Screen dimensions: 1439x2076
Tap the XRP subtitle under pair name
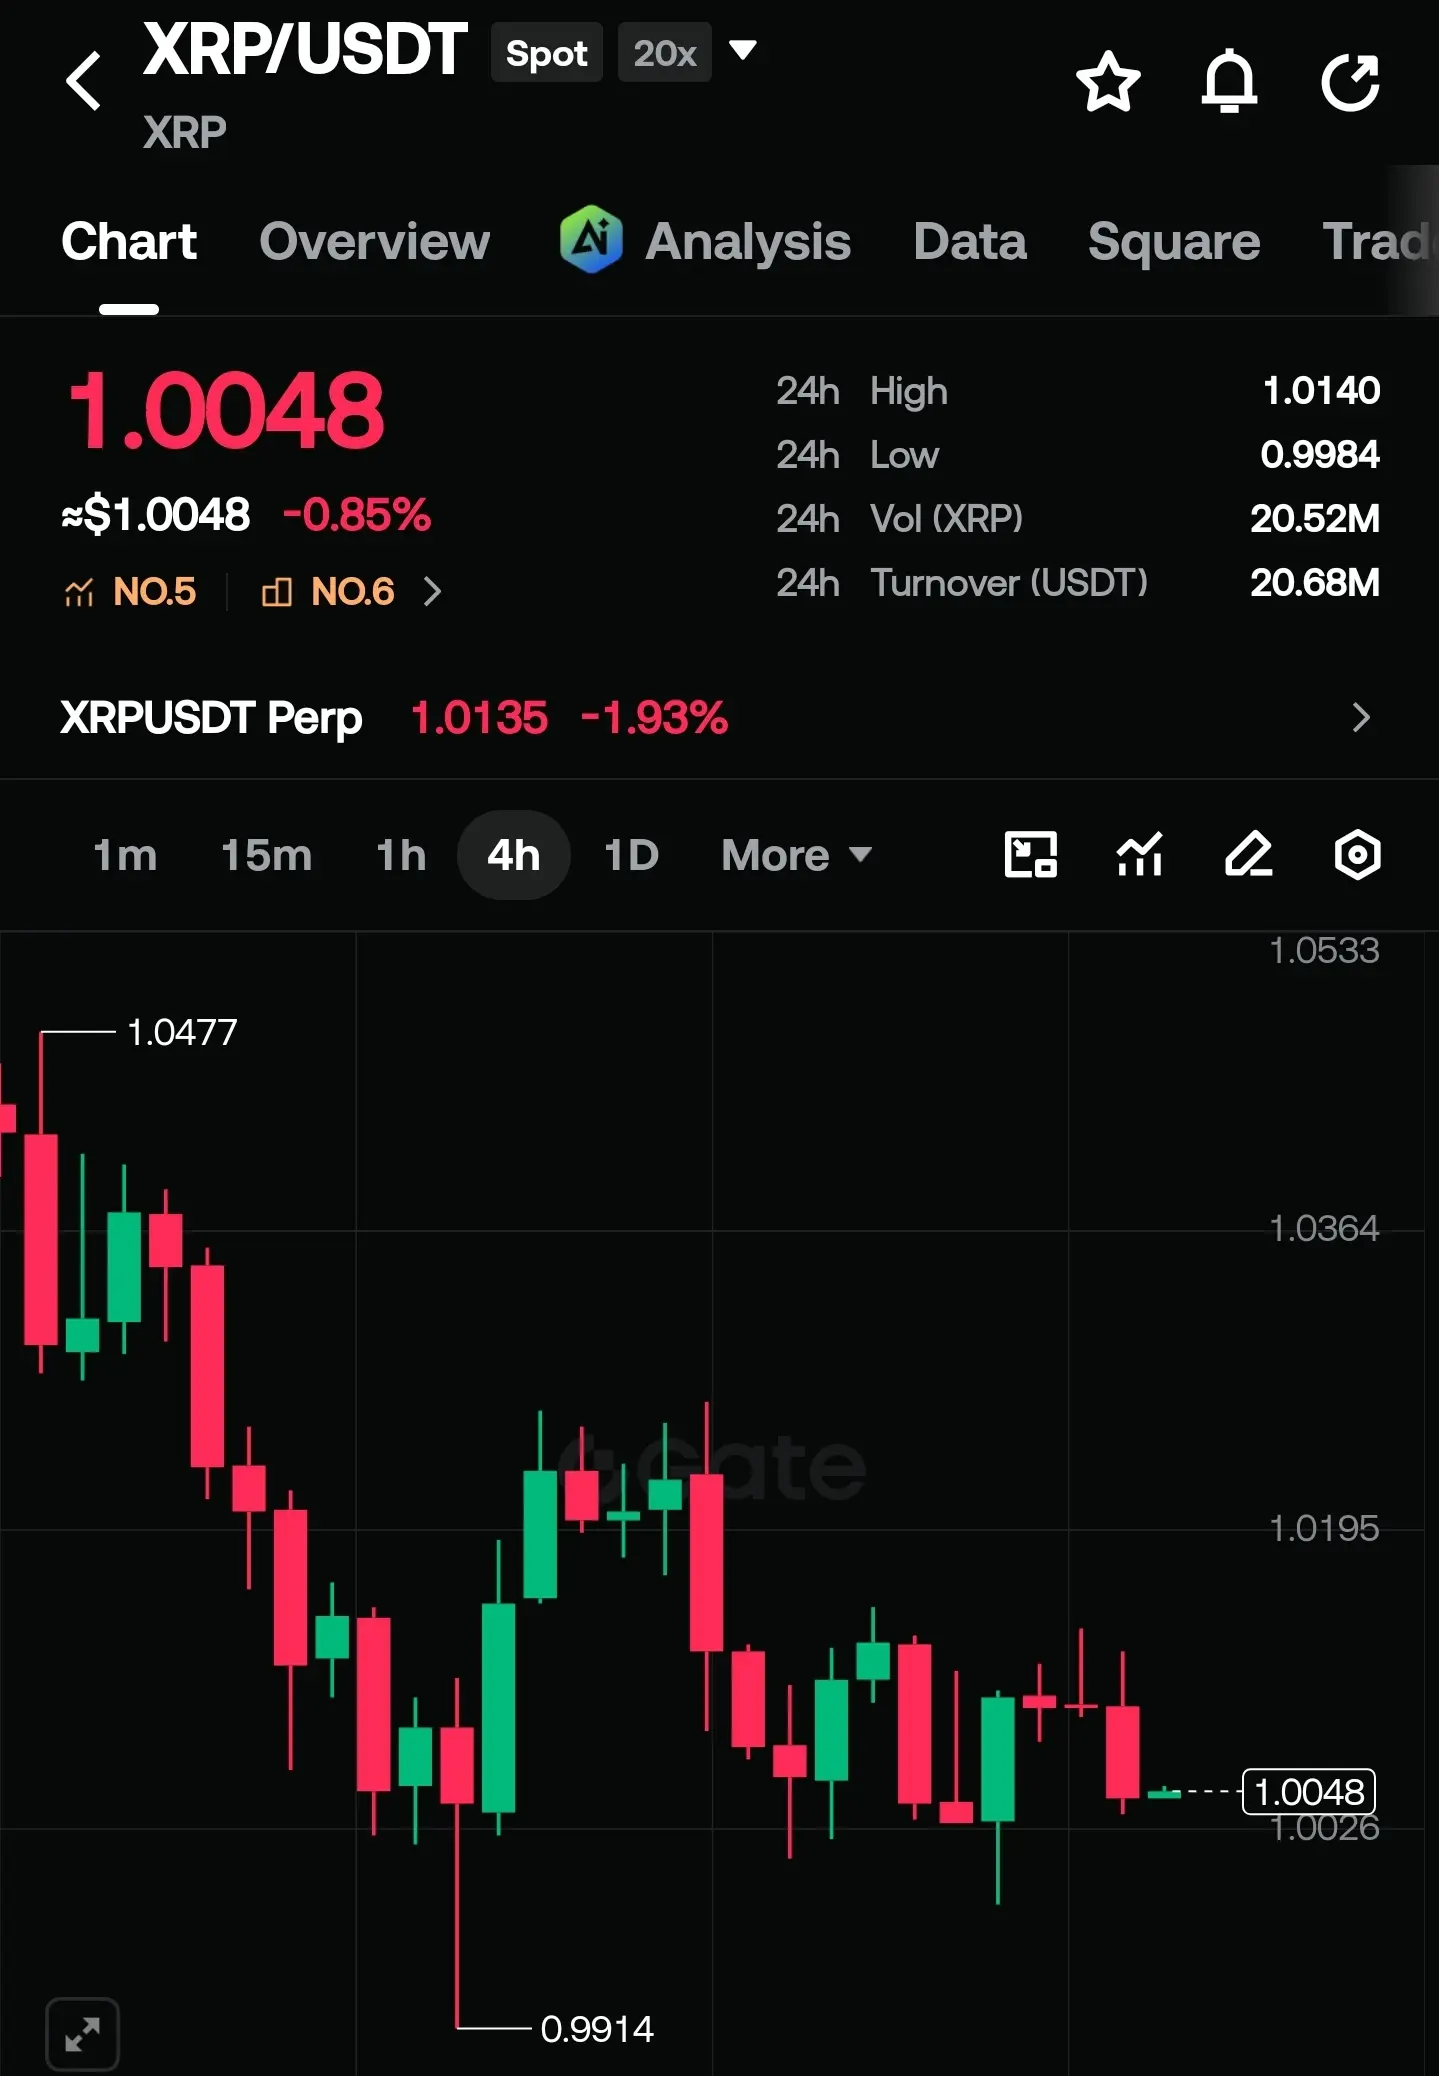pyautogui.click(x=185, y=132)
